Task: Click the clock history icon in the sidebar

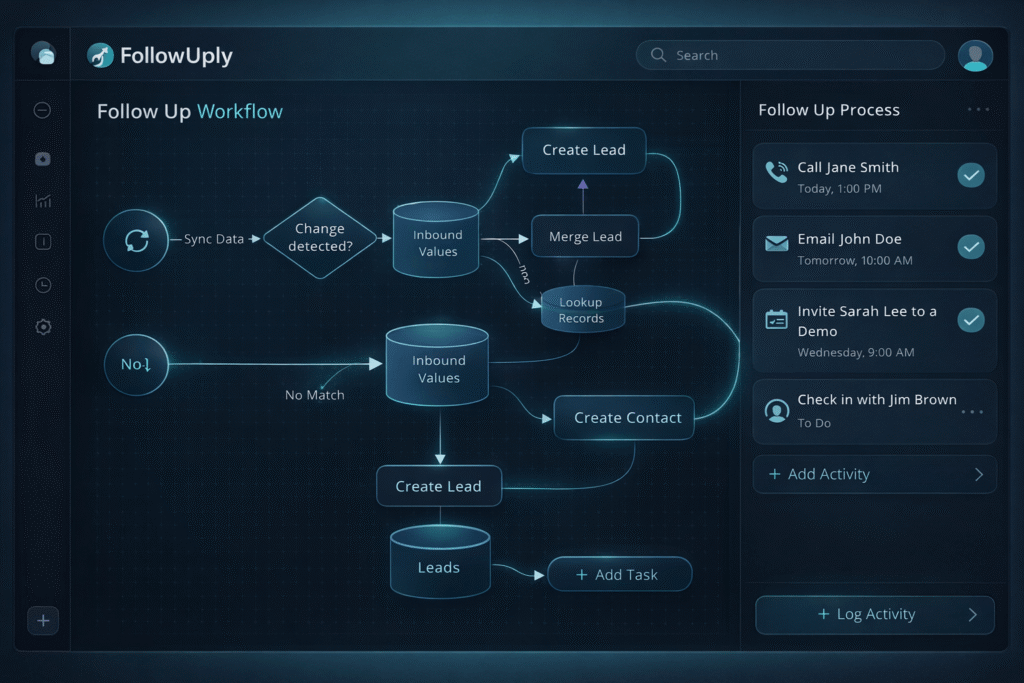Action: (42, 284)
